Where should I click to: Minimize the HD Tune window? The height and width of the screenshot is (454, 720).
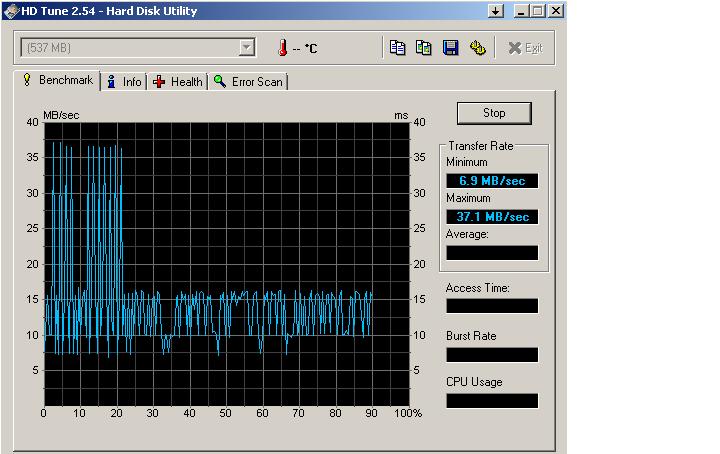point(521,11)
